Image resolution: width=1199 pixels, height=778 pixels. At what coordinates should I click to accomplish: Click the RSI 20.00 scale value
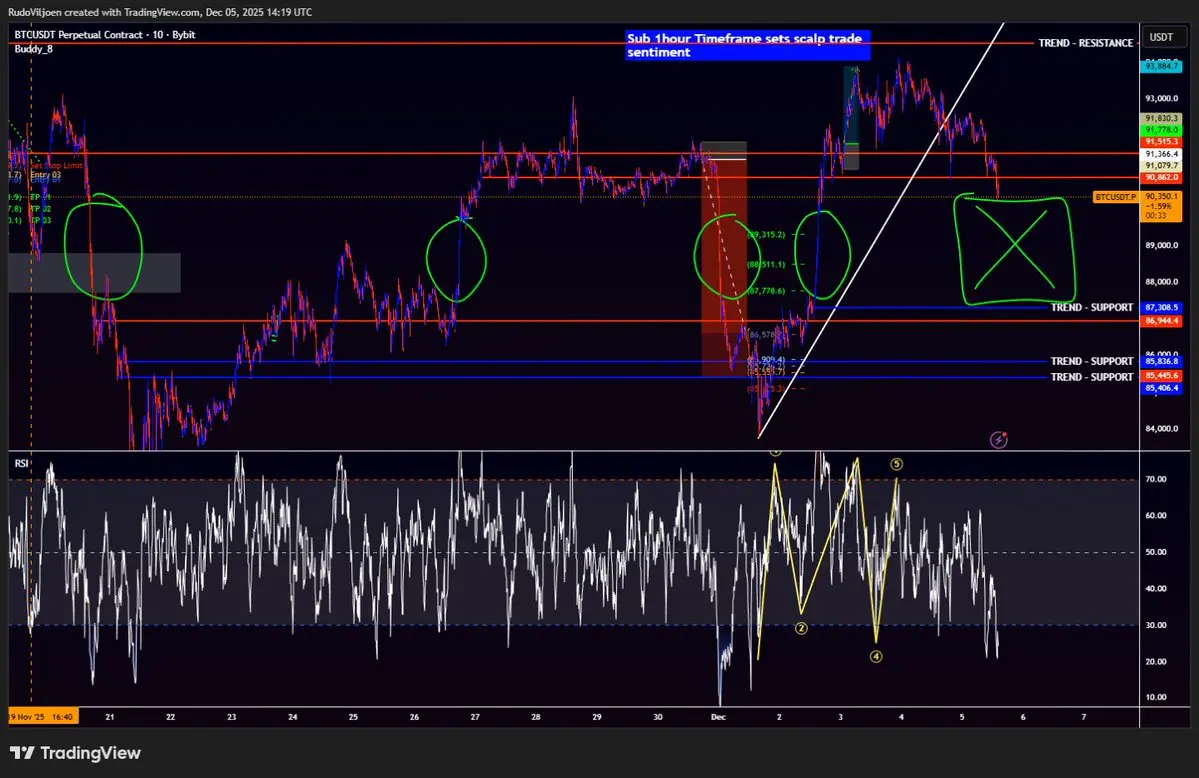(x=1155, y=662)
